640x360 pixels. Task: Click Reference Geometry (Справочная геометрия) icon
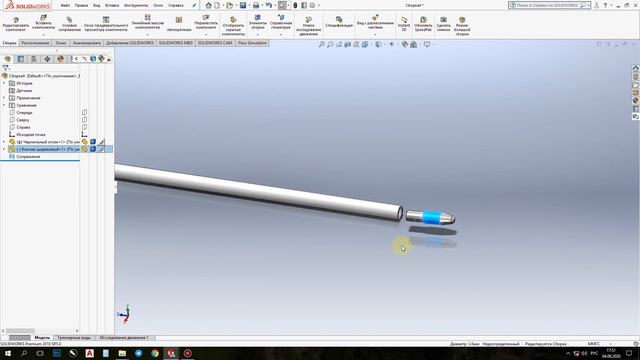(x=281, y=18)
